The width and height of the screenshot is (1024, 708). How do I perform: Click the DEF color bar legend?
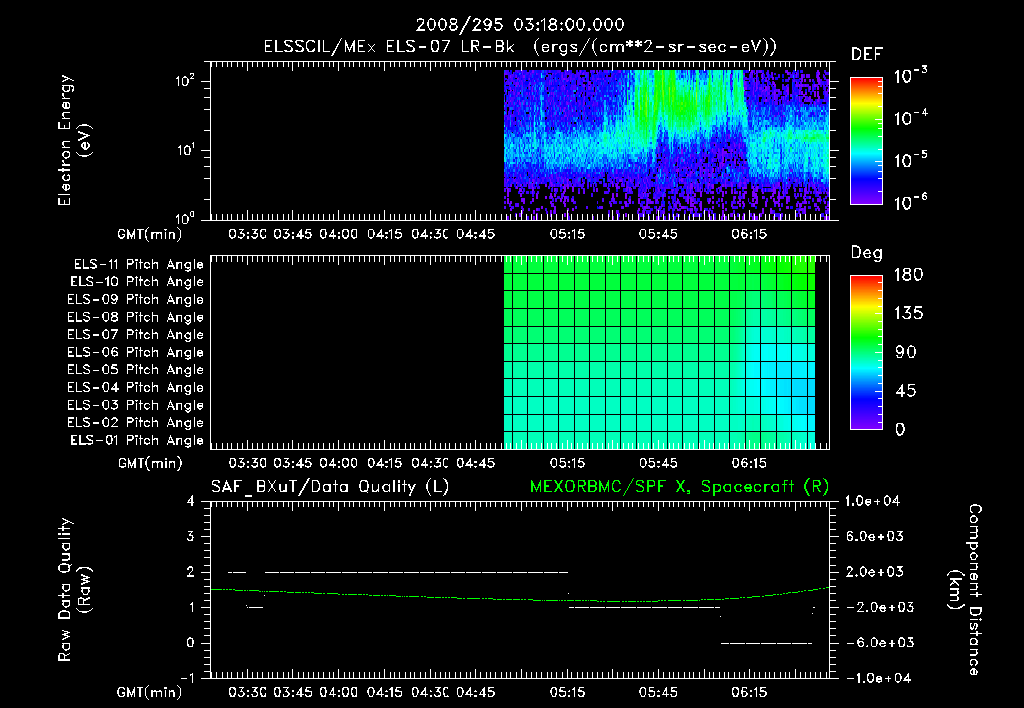[x=866, y=141]
